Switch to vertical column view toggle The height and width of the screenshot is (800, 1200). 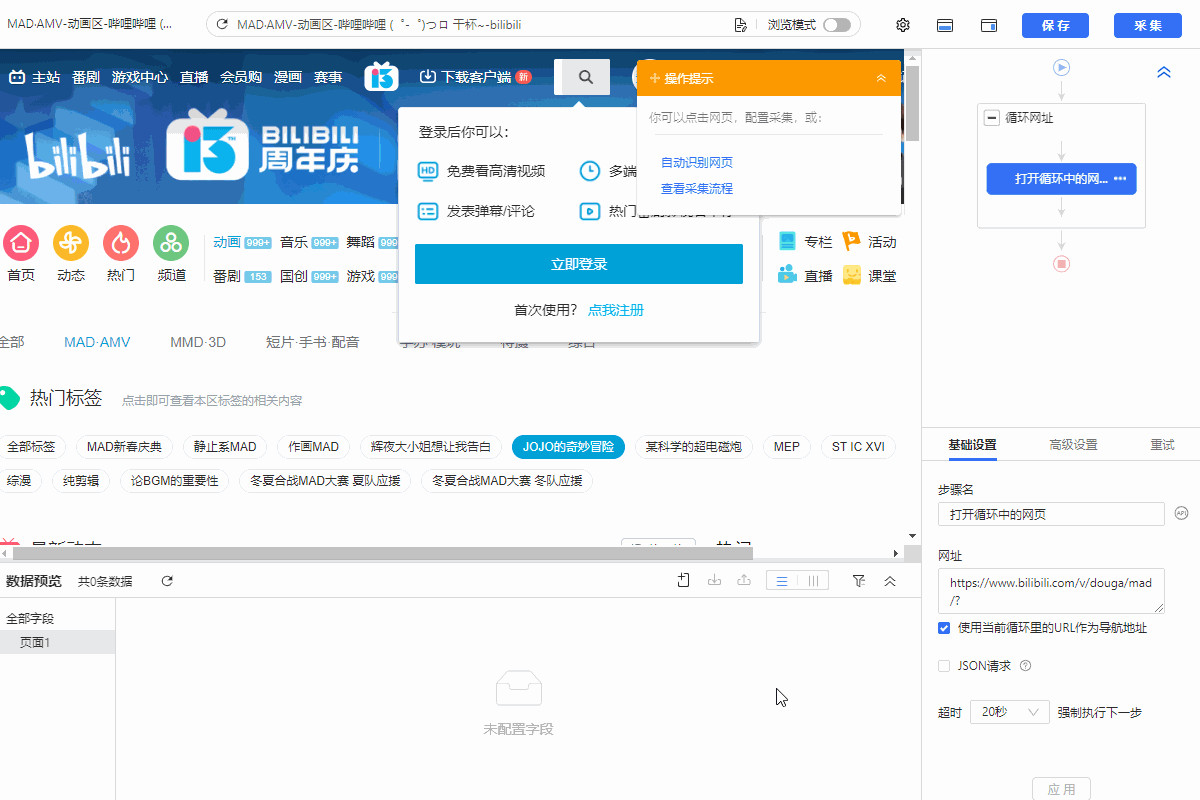tap(814, 581)
